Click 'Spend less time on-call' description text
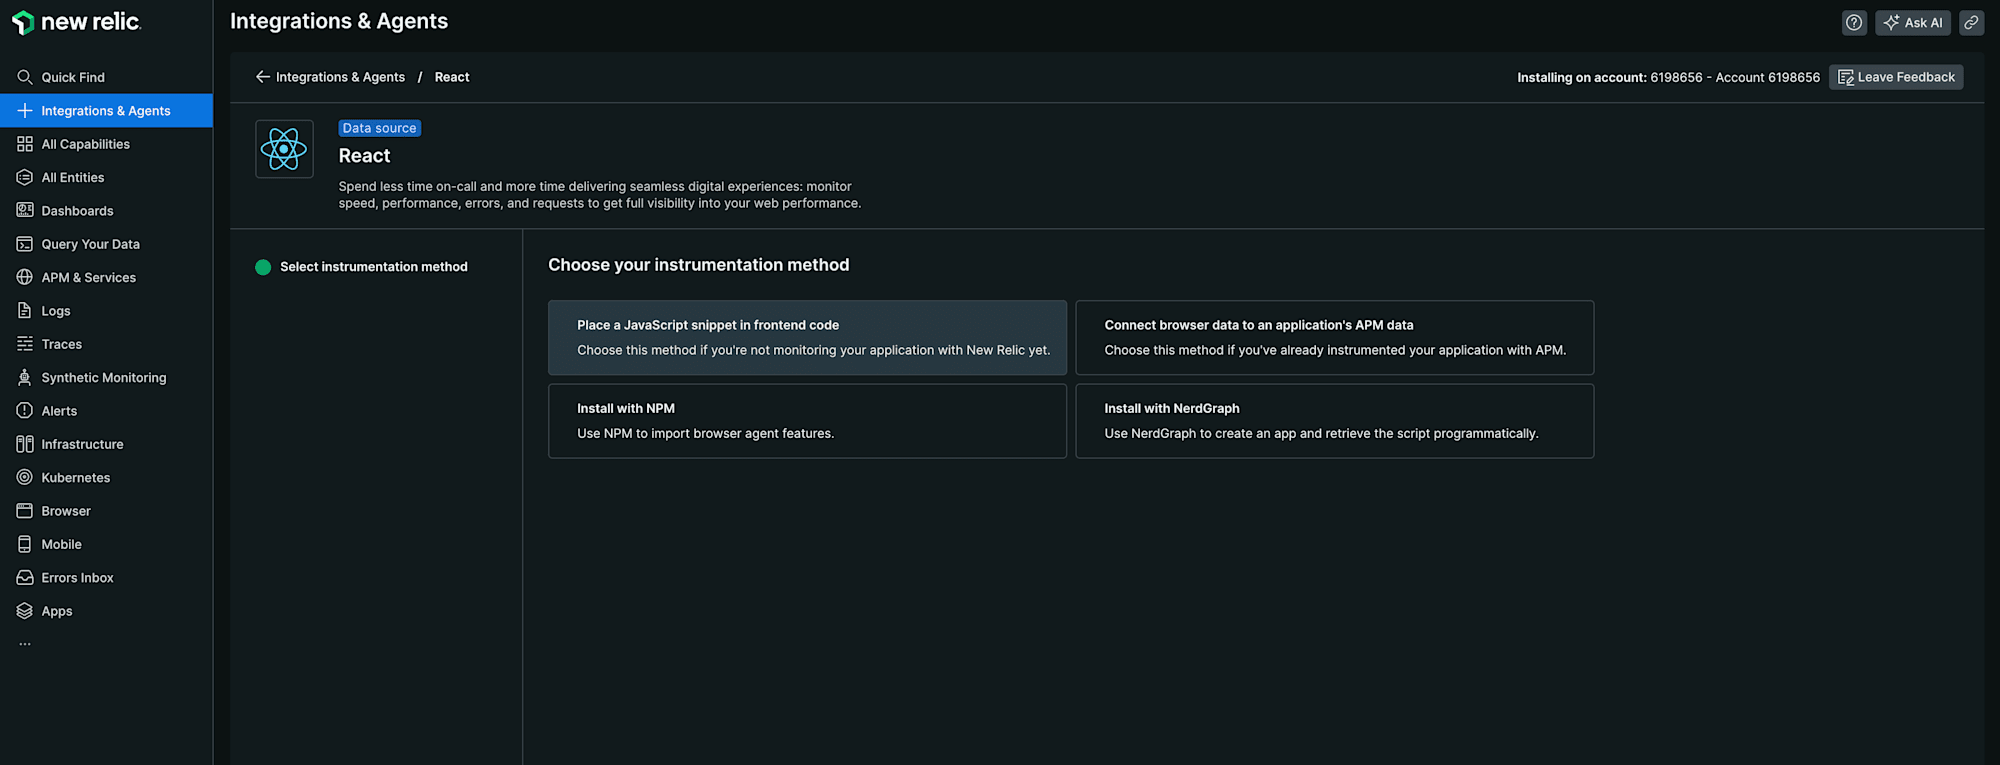Viewport: 2000px width, 765px height. tap(600, 195)
